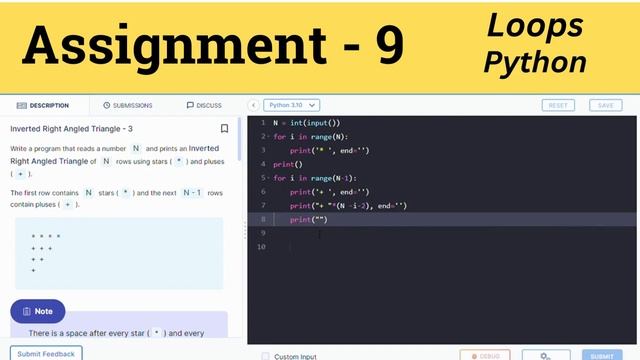The width and height of the screenshot is (640, 360).
Task: Click line 6 print statement
Action: [329, 192]
